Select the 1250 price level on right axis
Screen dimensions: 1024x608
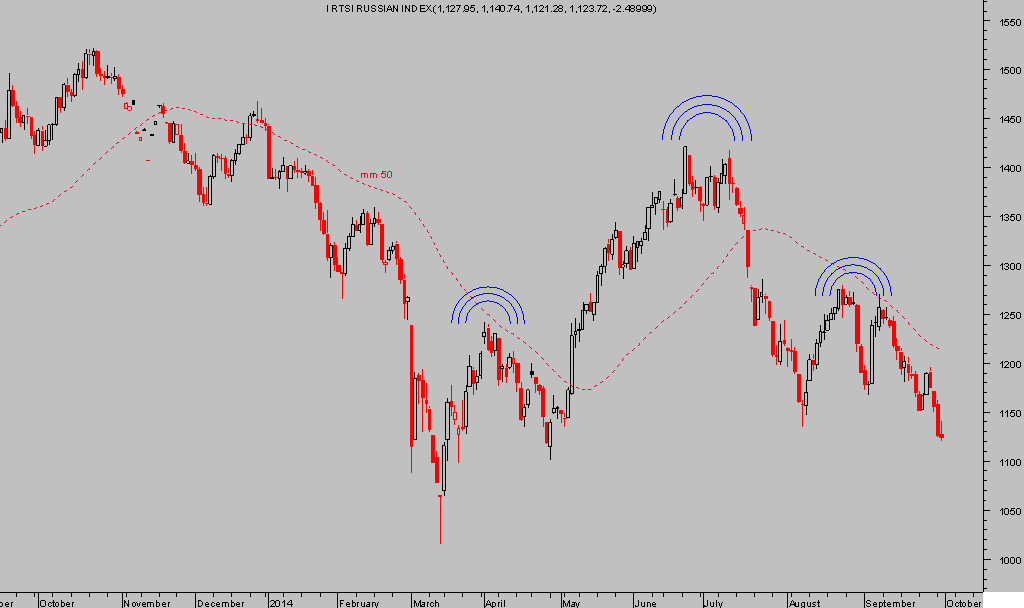[x=1005, y=316]
